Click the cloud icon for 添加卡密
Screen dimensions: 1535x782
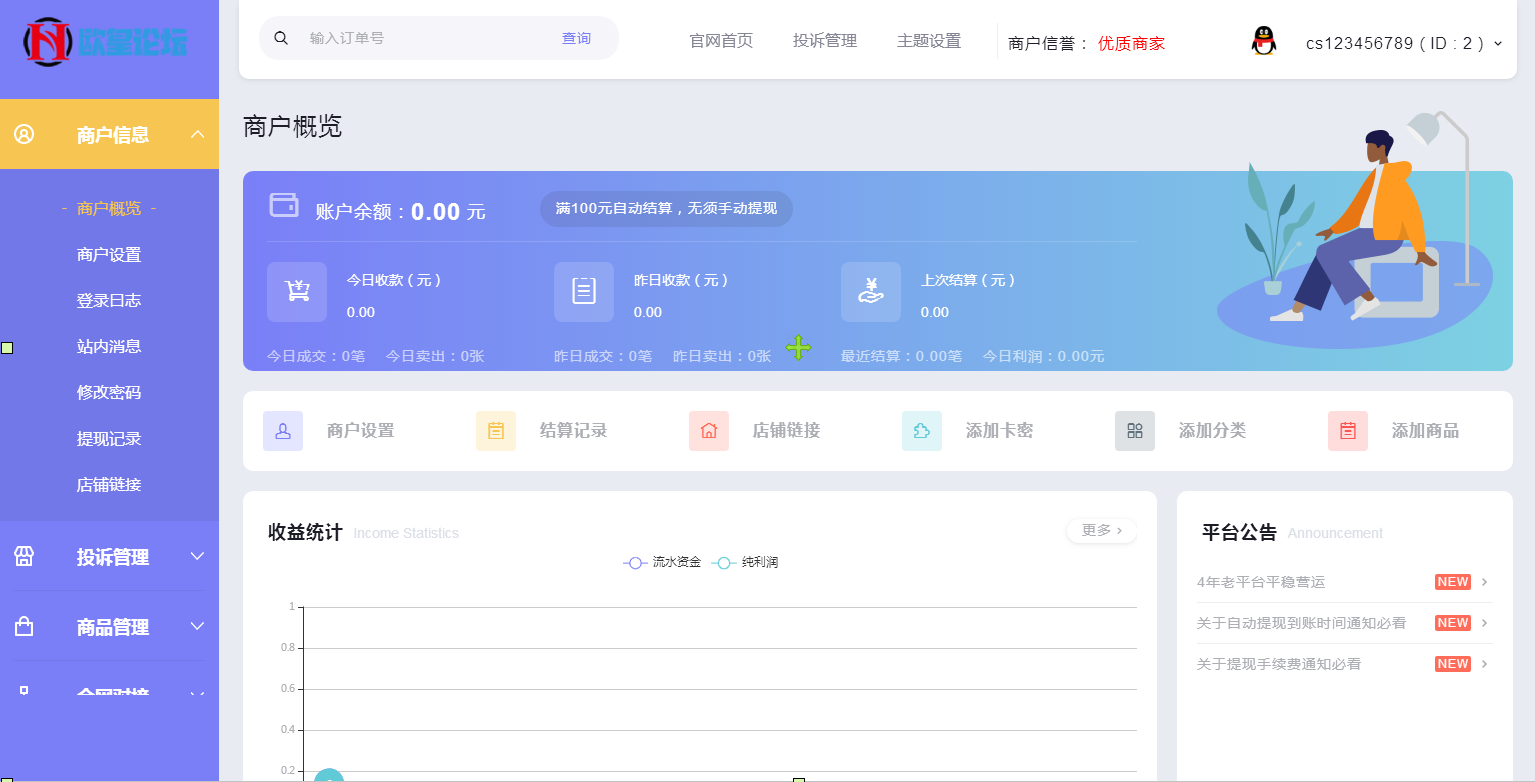tap(922, 430)
